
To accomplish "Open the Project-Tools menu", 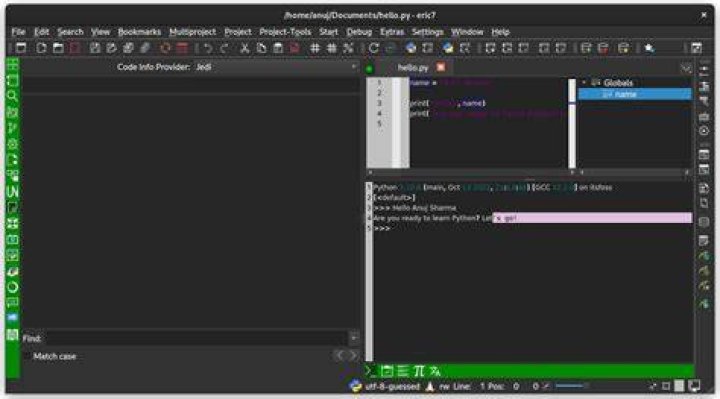I will coord(285,32).
